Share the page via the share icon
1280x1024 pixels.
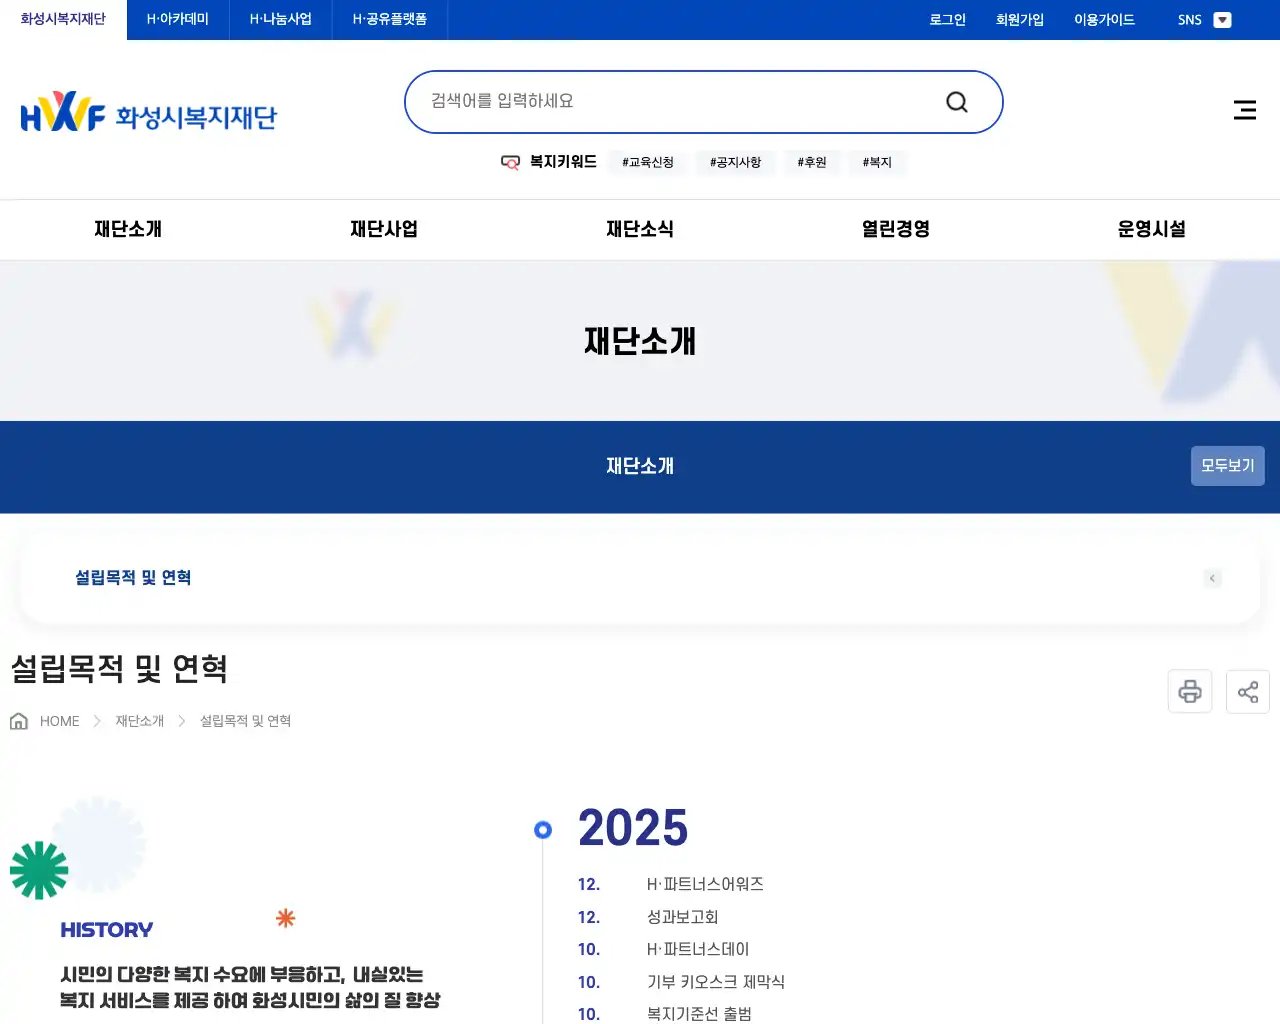[1247, 691]
